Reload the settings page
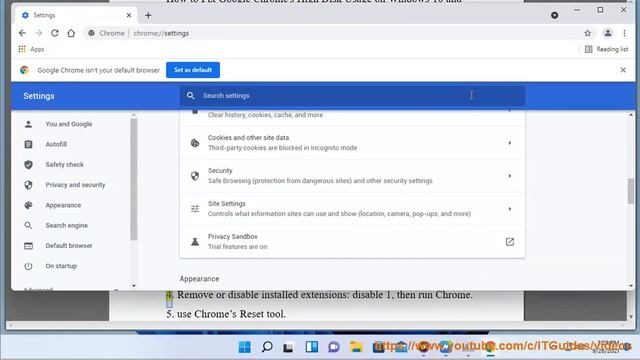The image size is (640, 360). coord(55,33)
